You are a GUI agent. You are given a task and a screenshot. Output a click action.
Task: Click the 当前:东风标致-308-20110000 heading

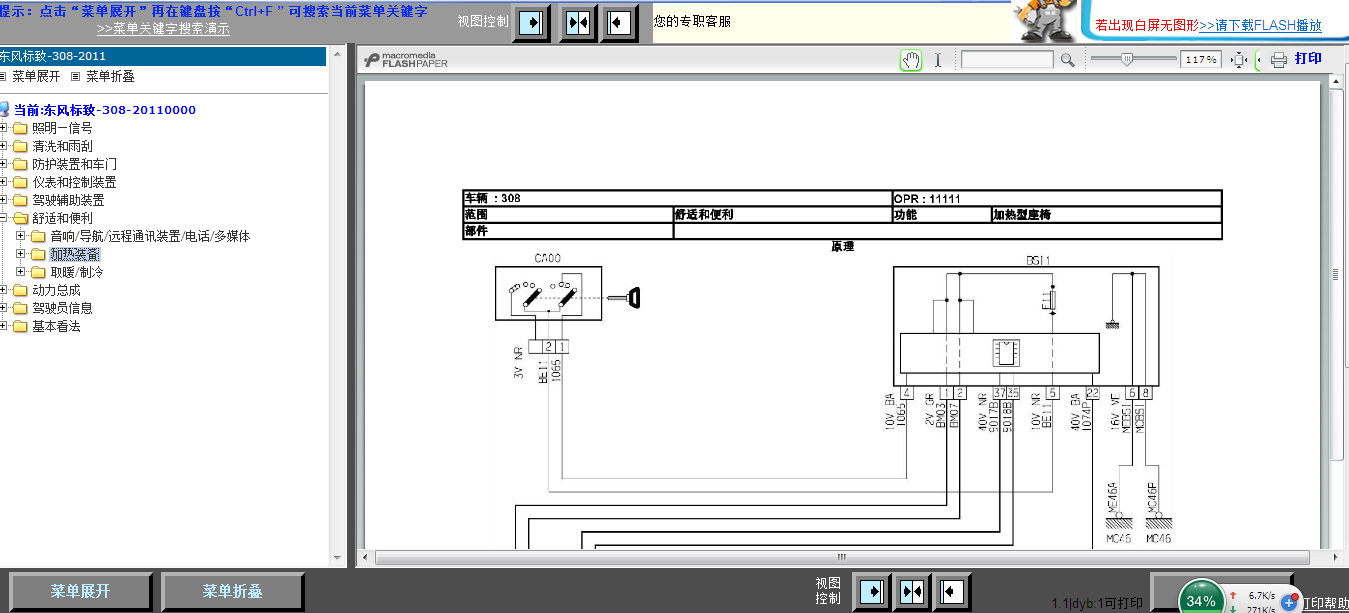pos(104,110)
